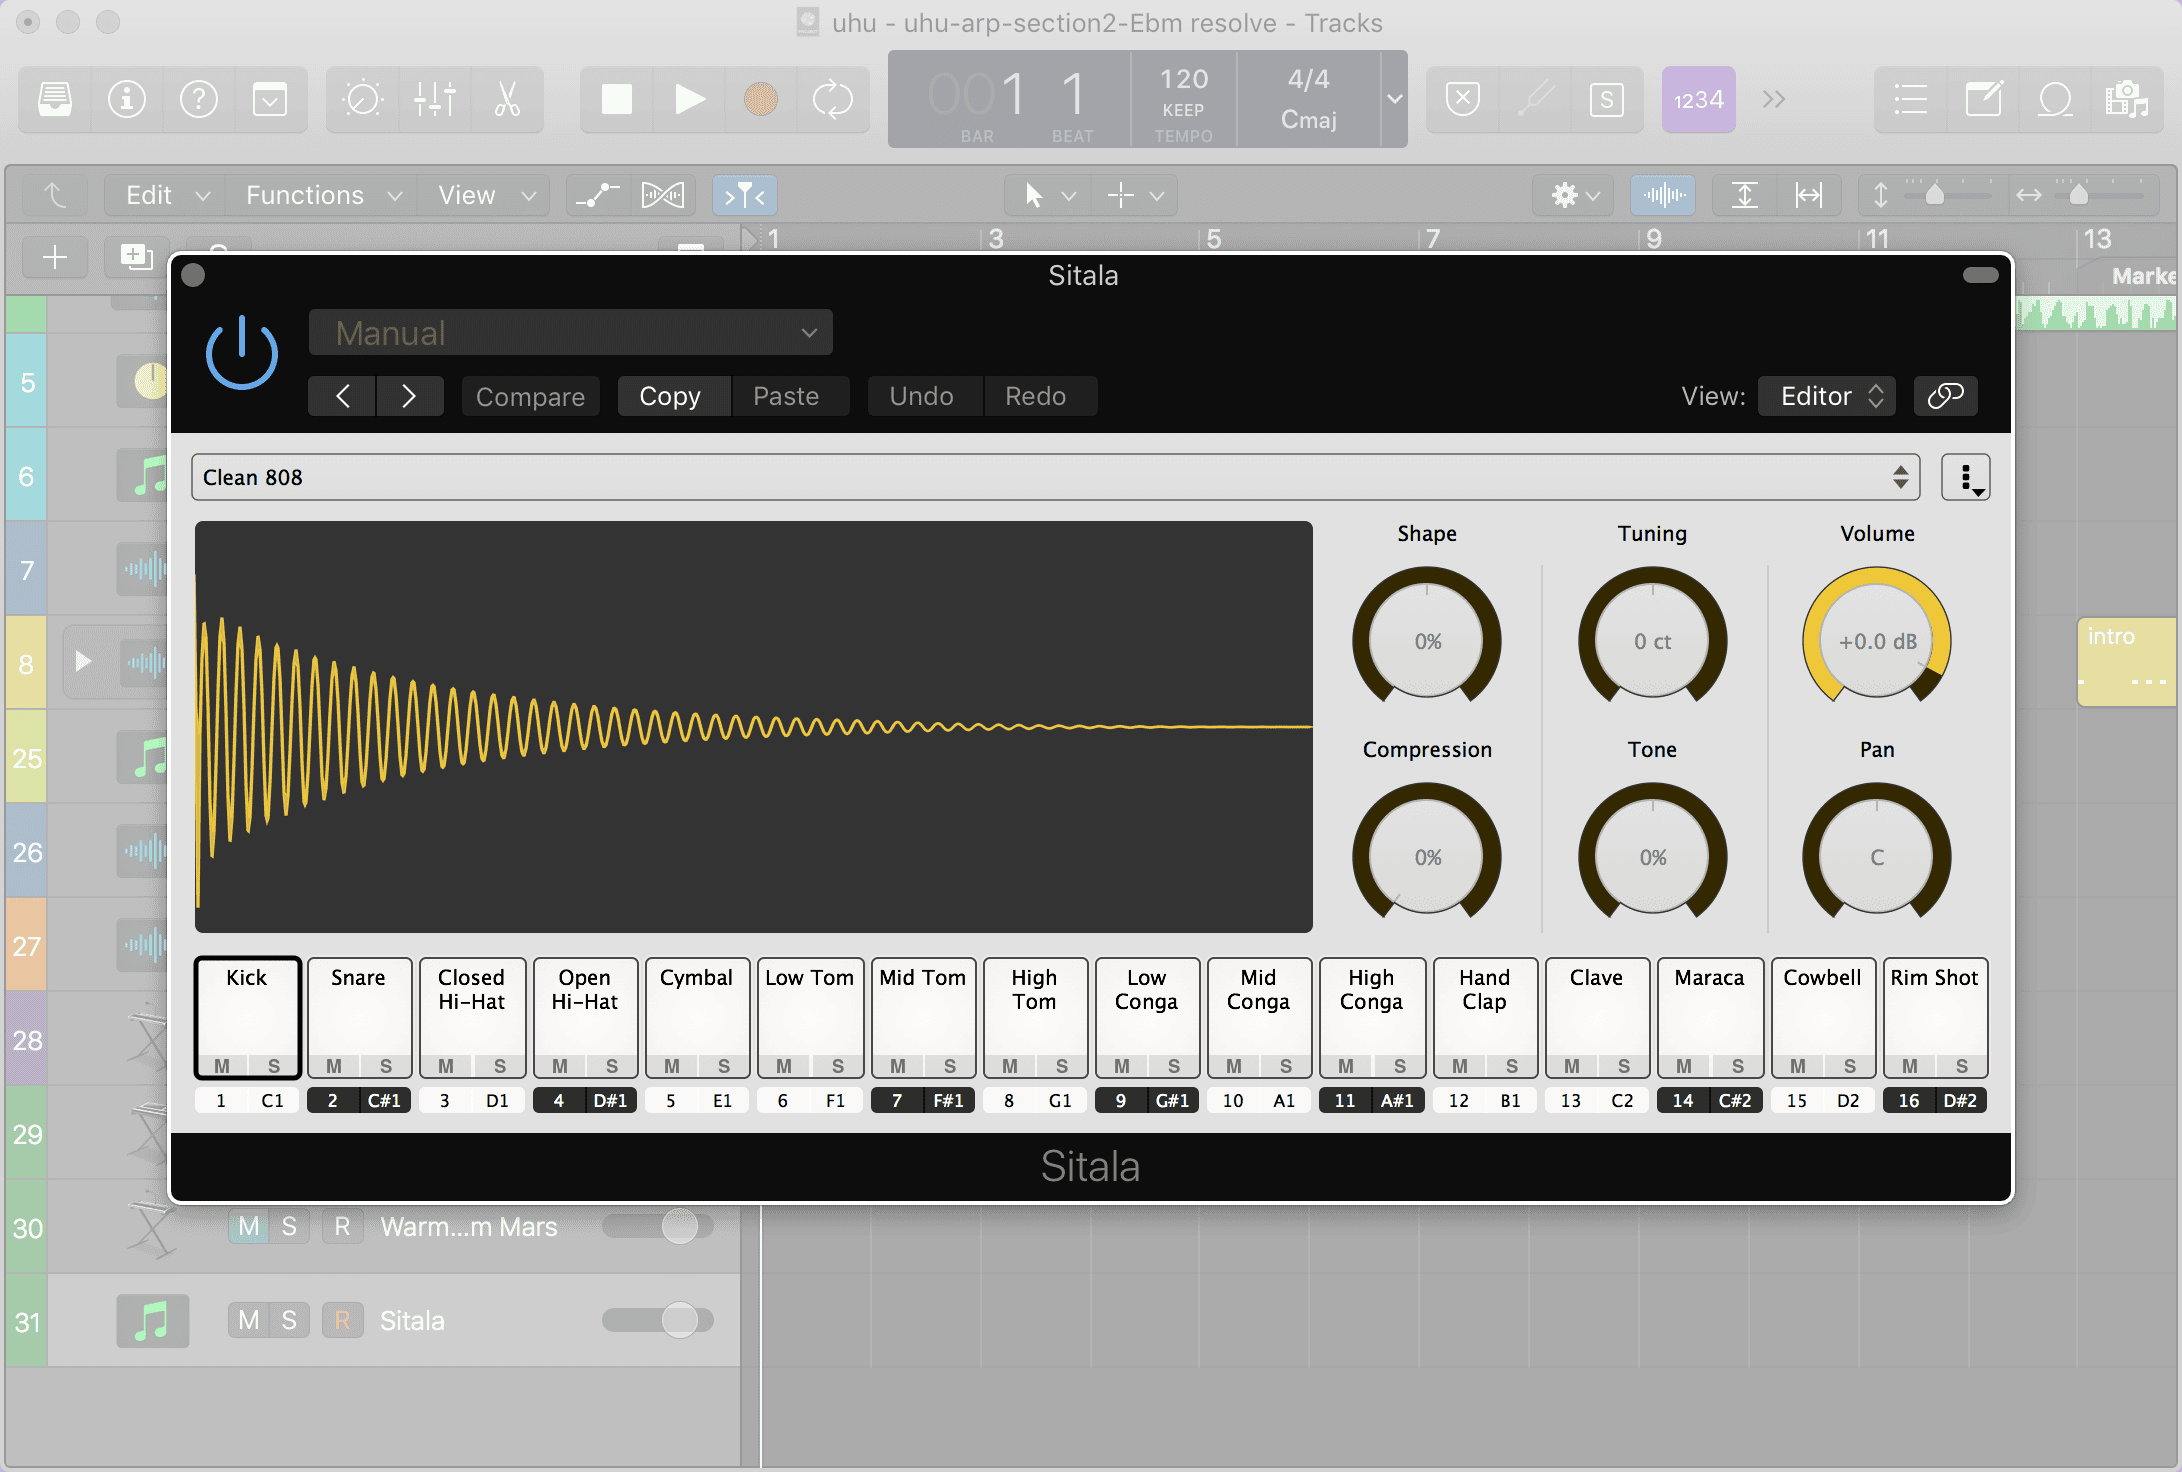Go to next preset with right arrow
Viewport: 2182px width, 1472px height.
pos(409,396)
